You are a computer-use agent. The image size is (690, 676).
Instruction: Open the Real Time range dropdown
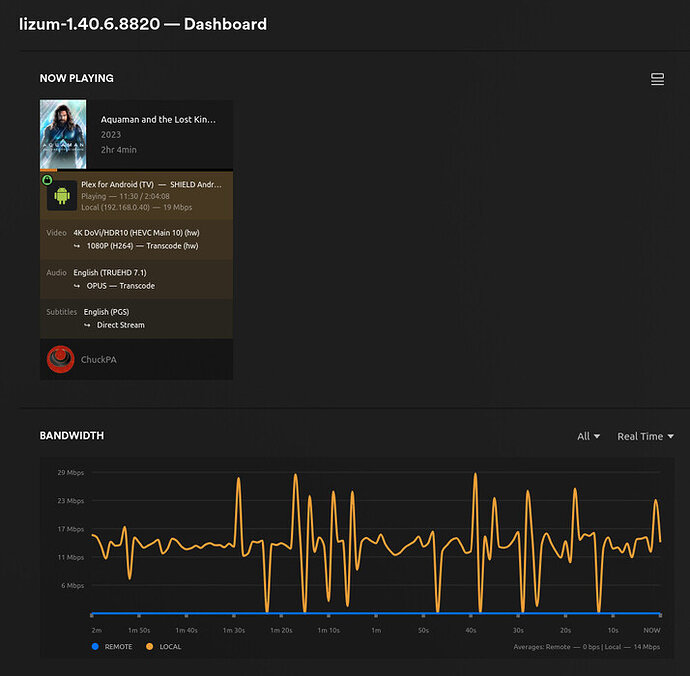pyautogui.click(x=645, y=436)
